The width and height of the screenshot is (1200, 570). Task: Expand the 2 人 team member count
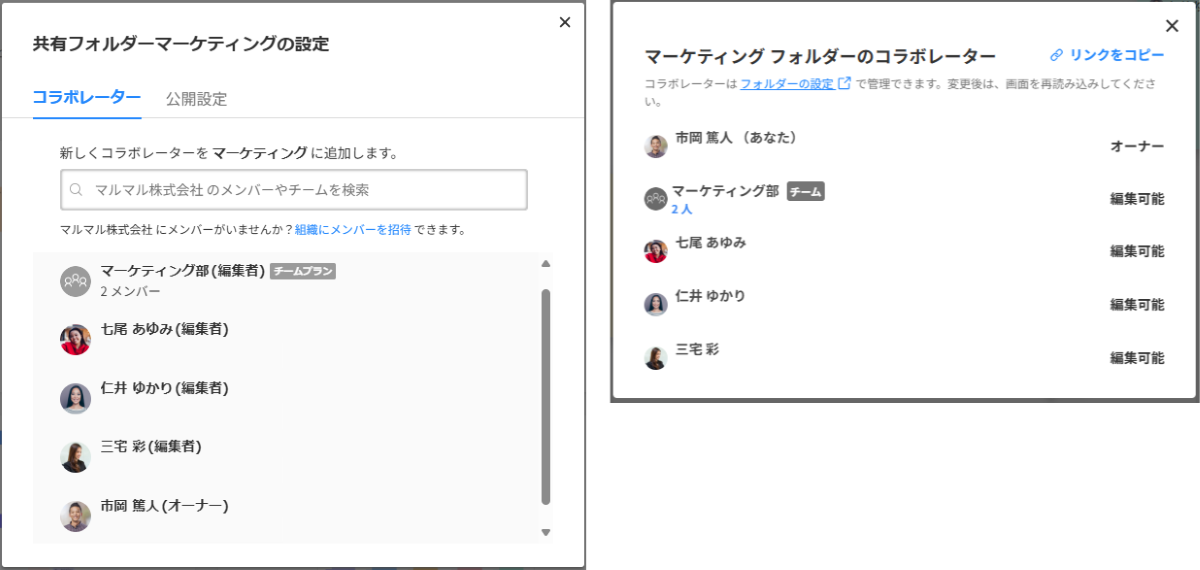coord(682,210)
